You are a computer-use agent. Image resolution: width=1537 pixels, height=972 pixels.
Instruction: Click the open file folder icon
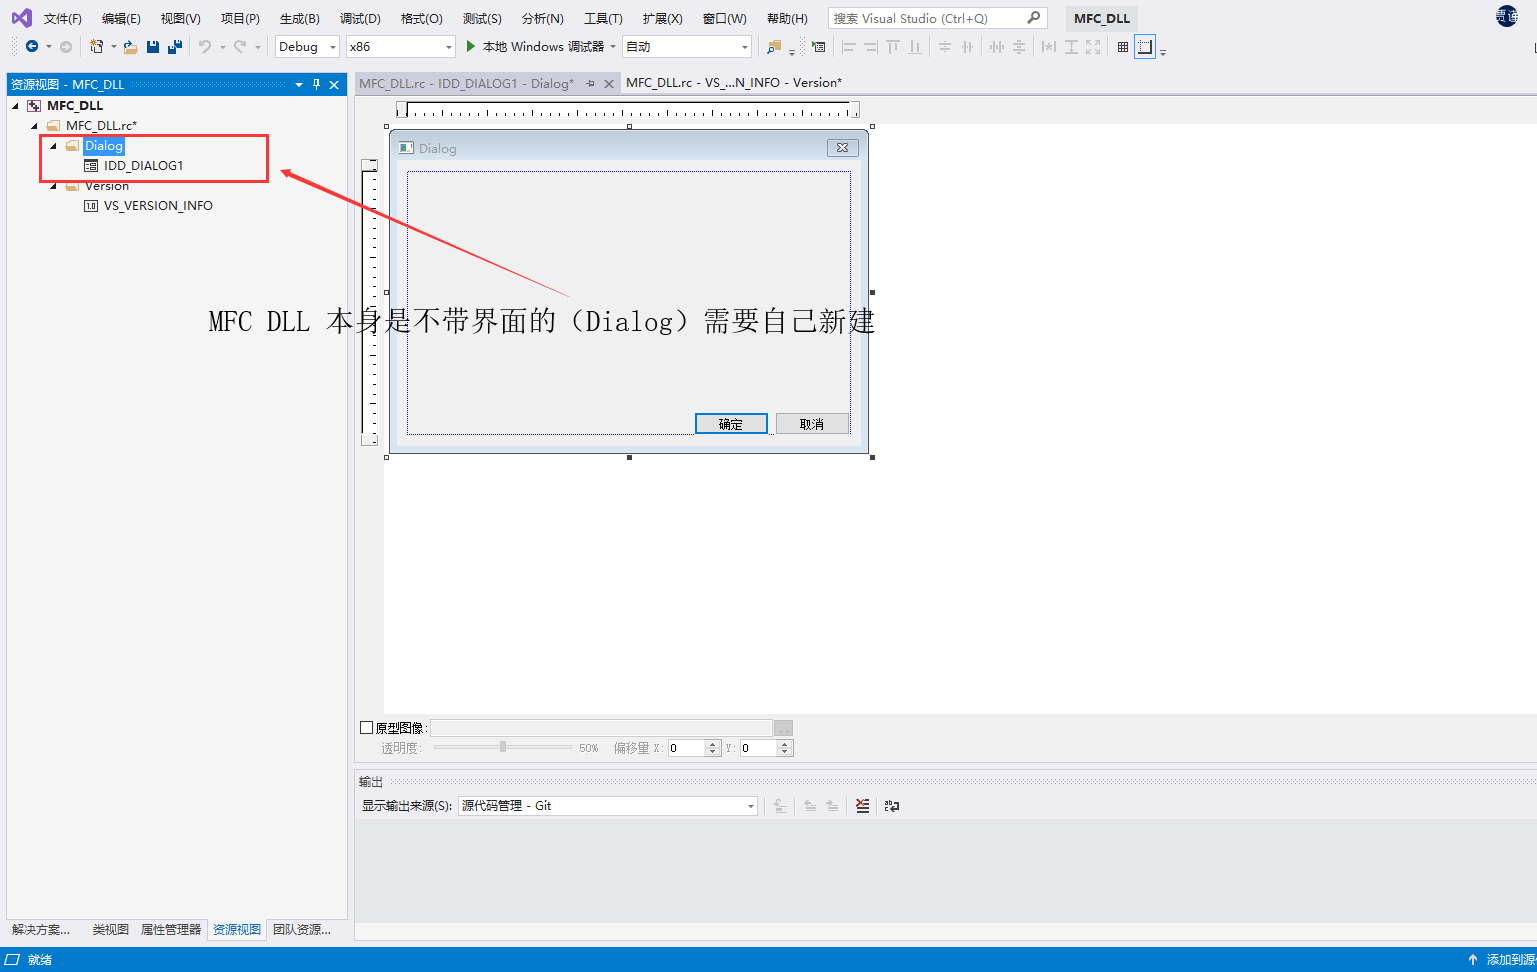130,46
